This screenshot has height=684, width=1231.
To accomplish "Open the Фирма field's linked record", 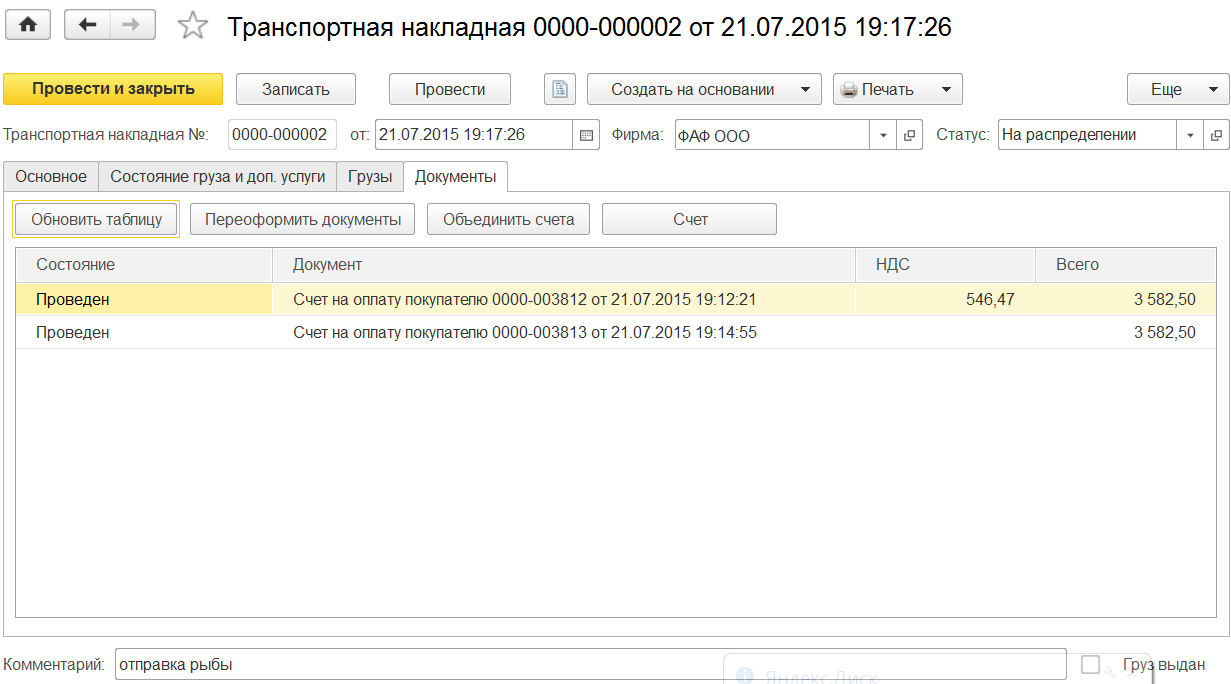I will click(x=909, y=135).
